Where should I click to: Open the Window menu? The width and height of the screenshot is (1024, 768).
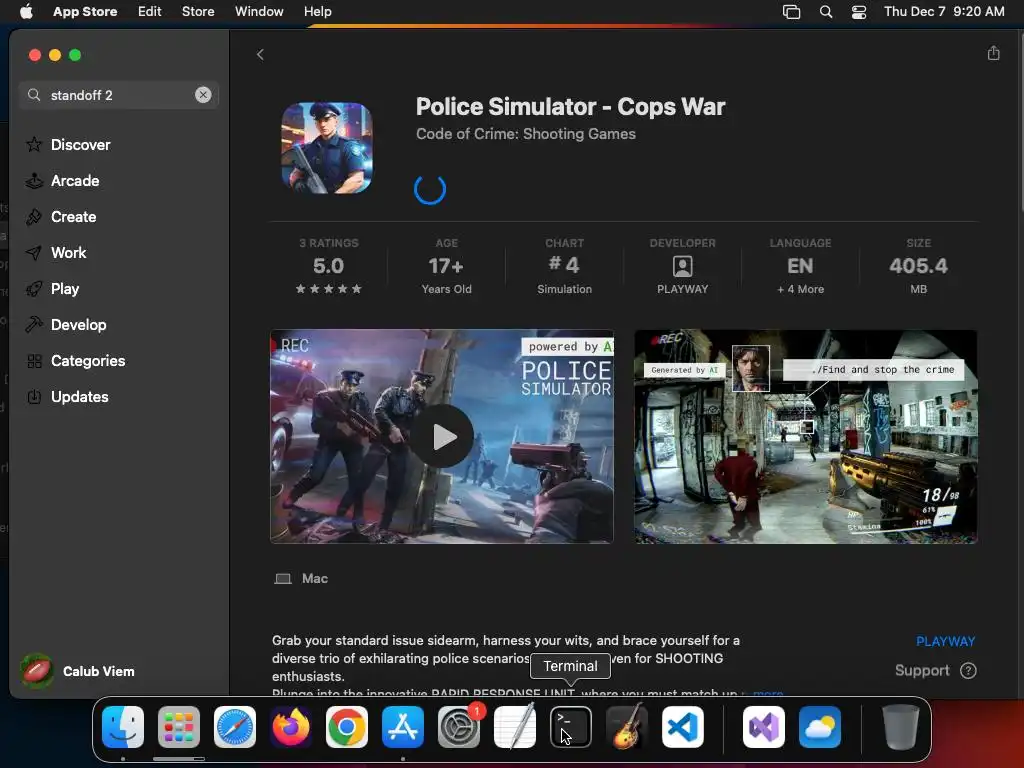tap(259, 12)
